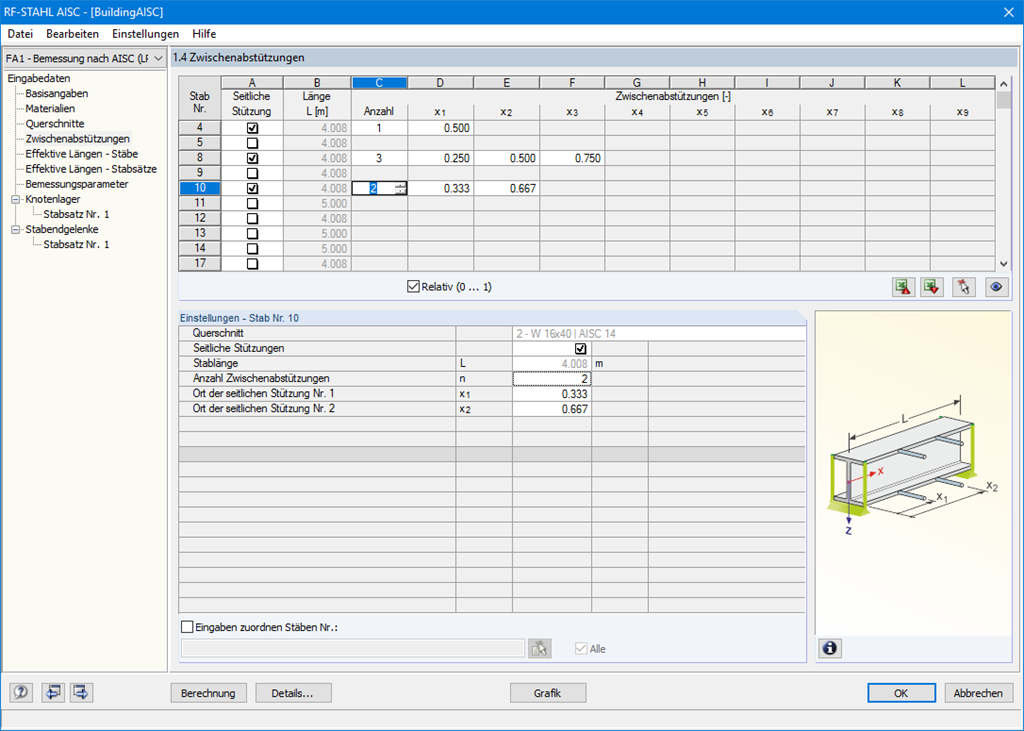Click the table scrollbar up arrow
The width and height of the screenshot is (1024, 731).
point(1004,84)
